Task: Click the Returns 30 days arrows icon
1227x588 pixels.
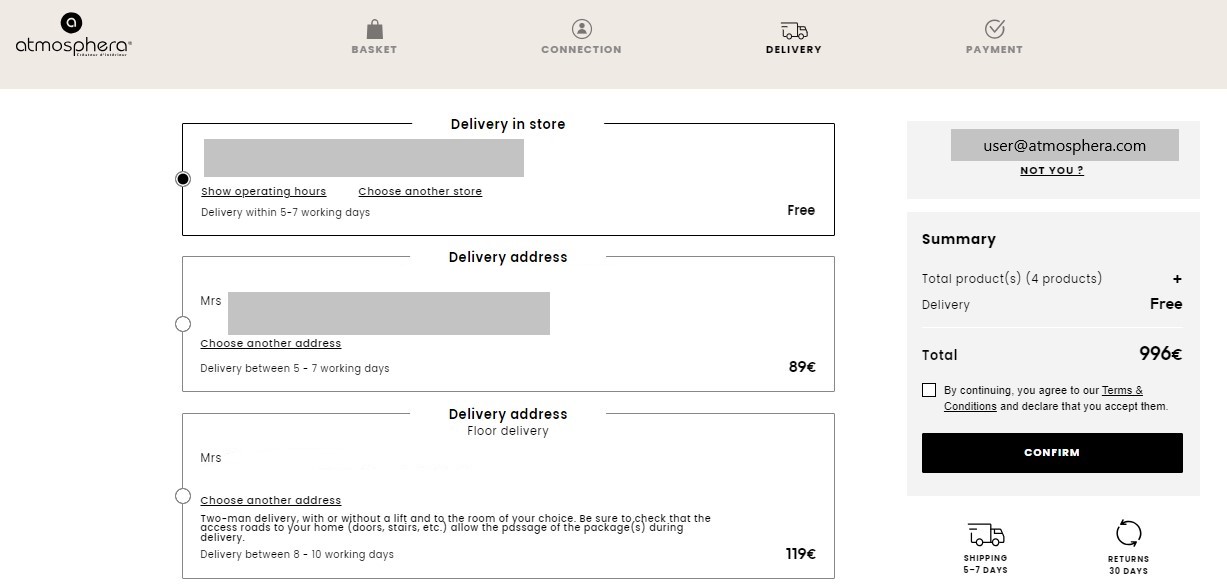Action: coord(1129,533)
